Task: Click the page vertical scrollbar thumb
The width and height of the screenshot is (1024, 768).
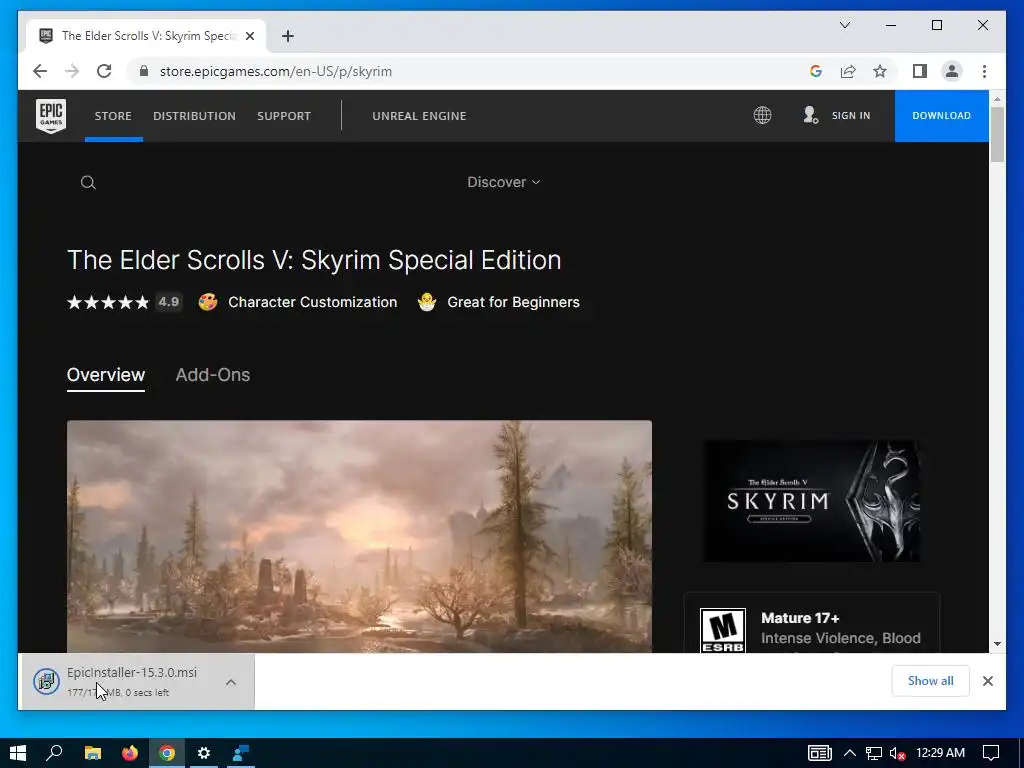Action: [x=997, y=134]
